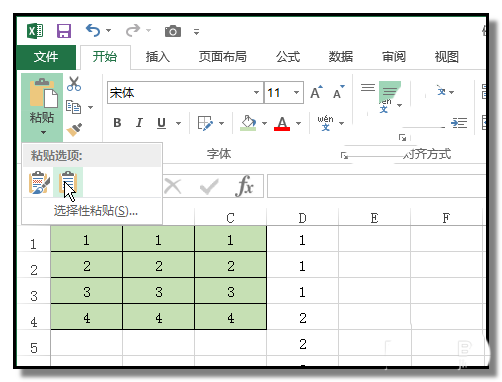Select green cell in row 4, column C

[x=230, y=318]
